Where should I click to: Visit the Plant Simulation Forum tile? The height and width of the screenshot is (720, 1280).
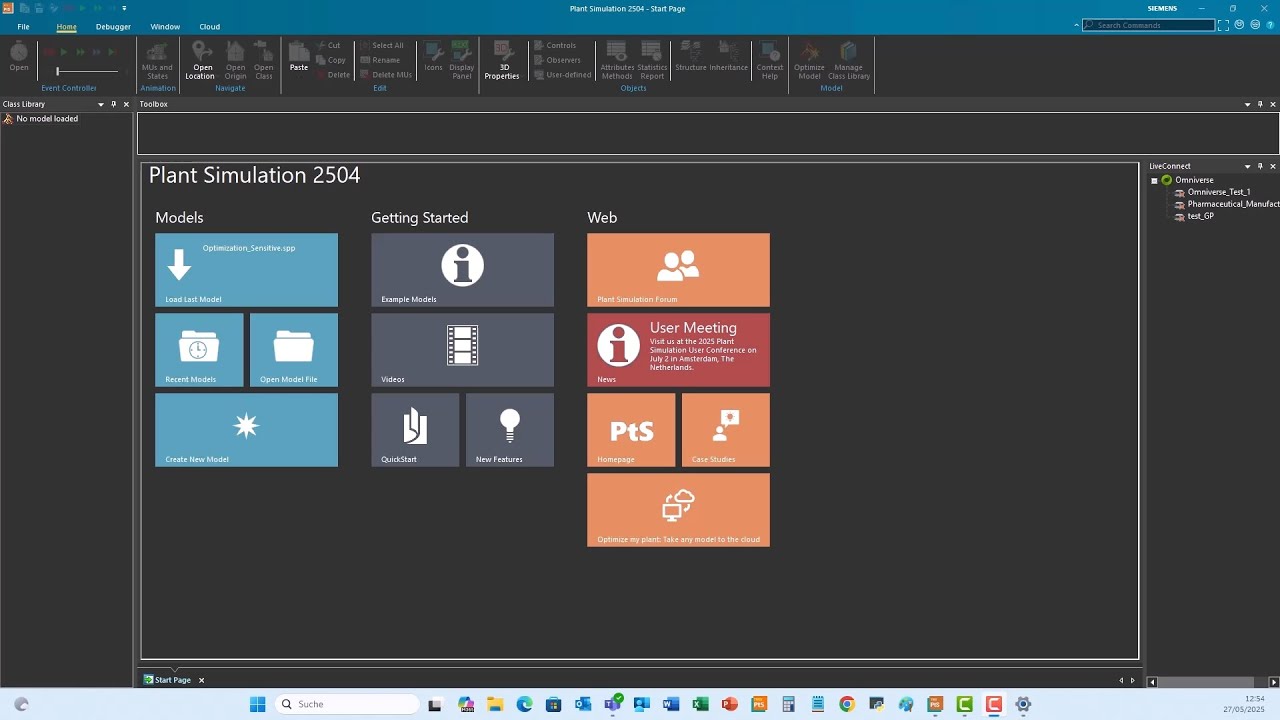[678, 270]
